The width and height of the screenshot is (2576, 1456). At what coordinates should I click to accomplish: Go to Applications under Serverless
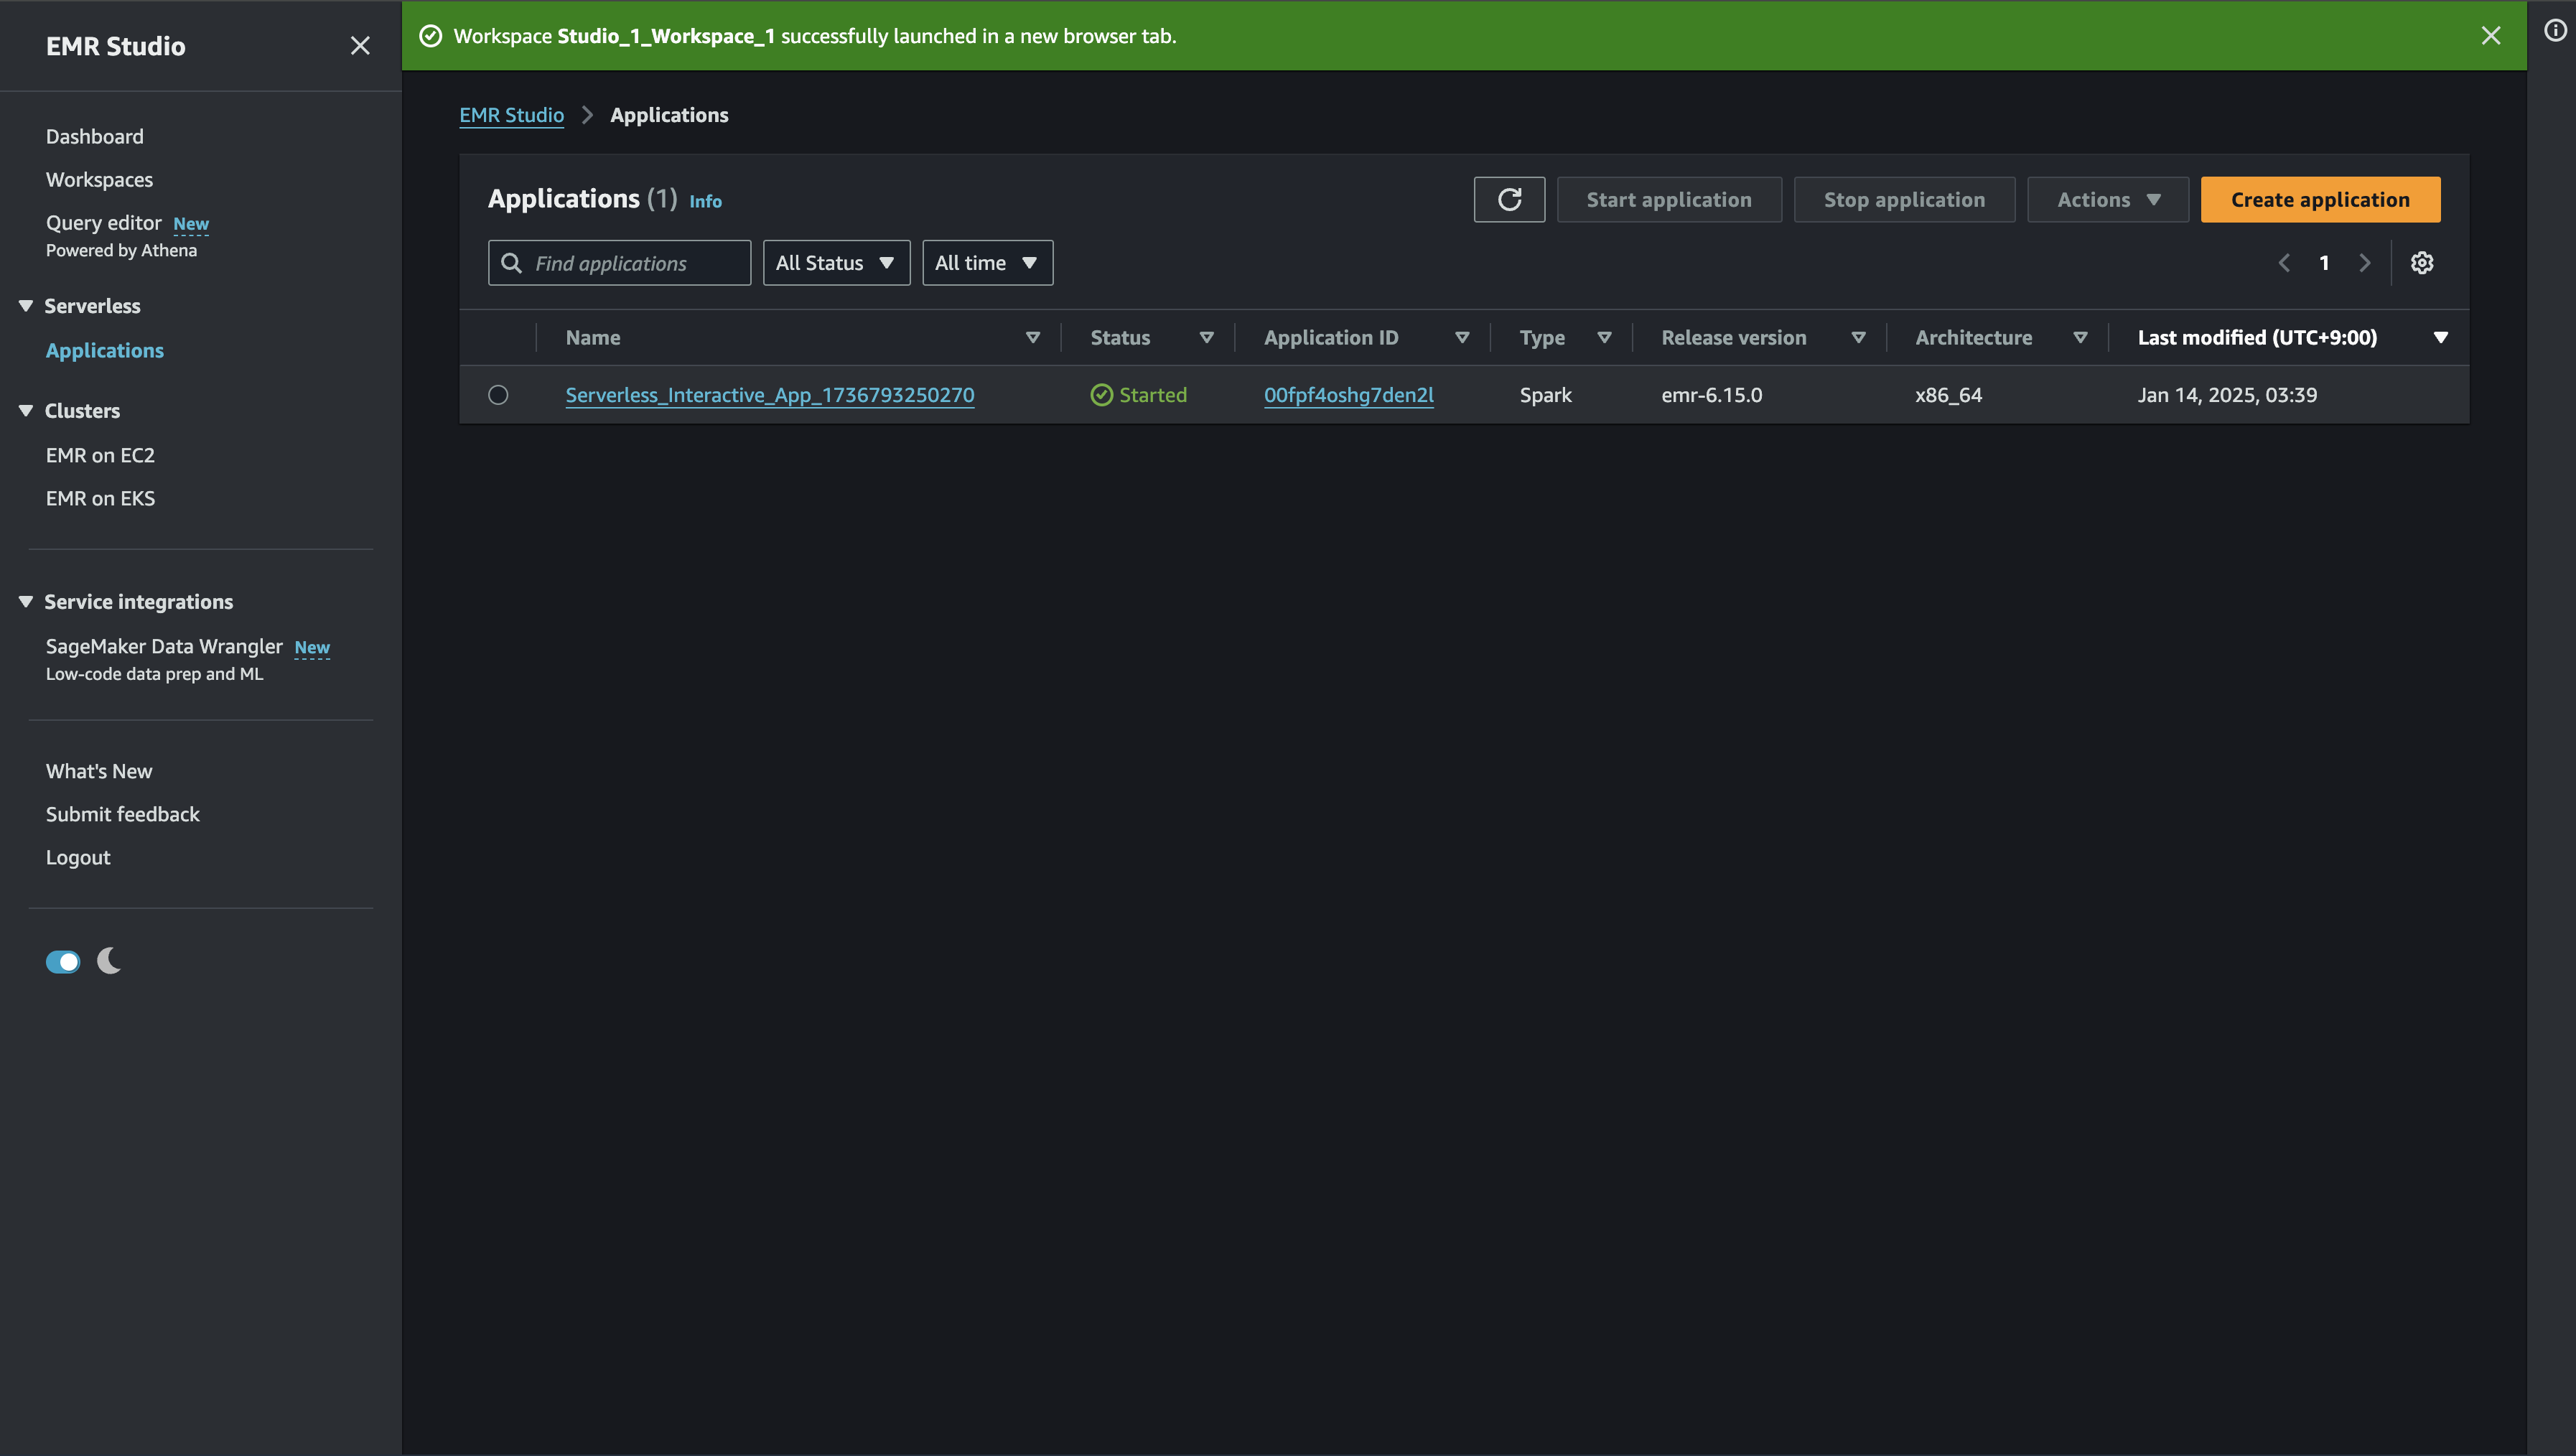pos(105,351)
